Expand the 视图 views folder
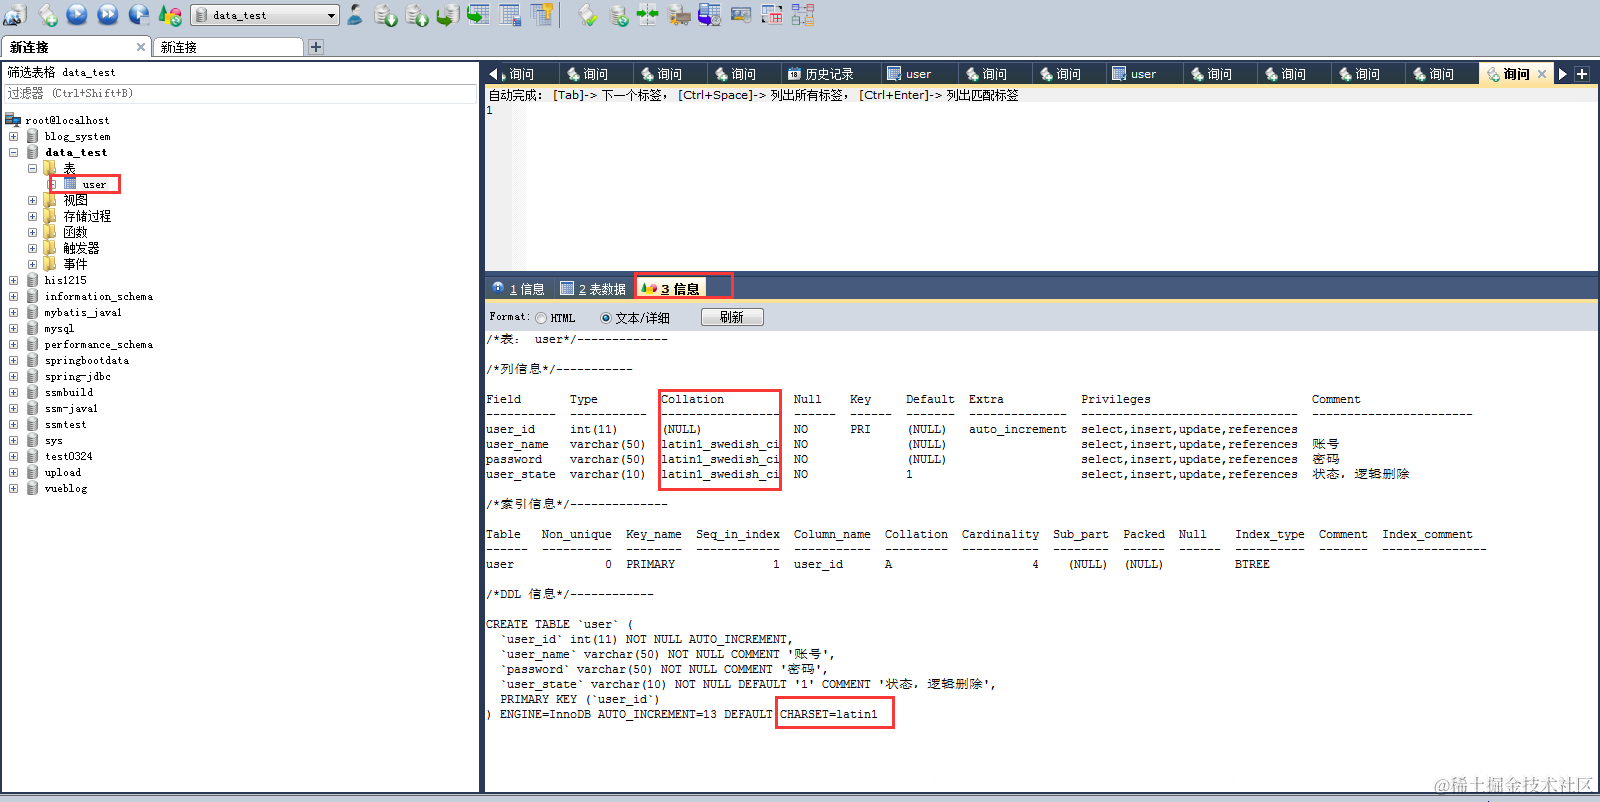 click(32, 200)
